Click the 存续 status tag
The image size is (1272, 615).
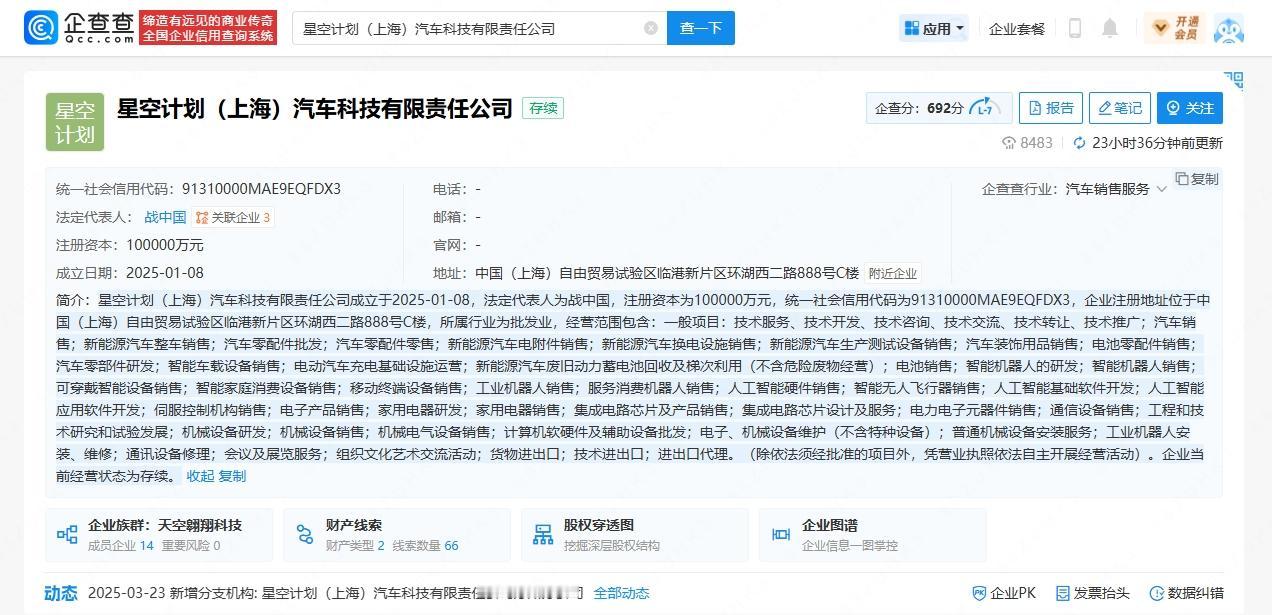(543, 108)
